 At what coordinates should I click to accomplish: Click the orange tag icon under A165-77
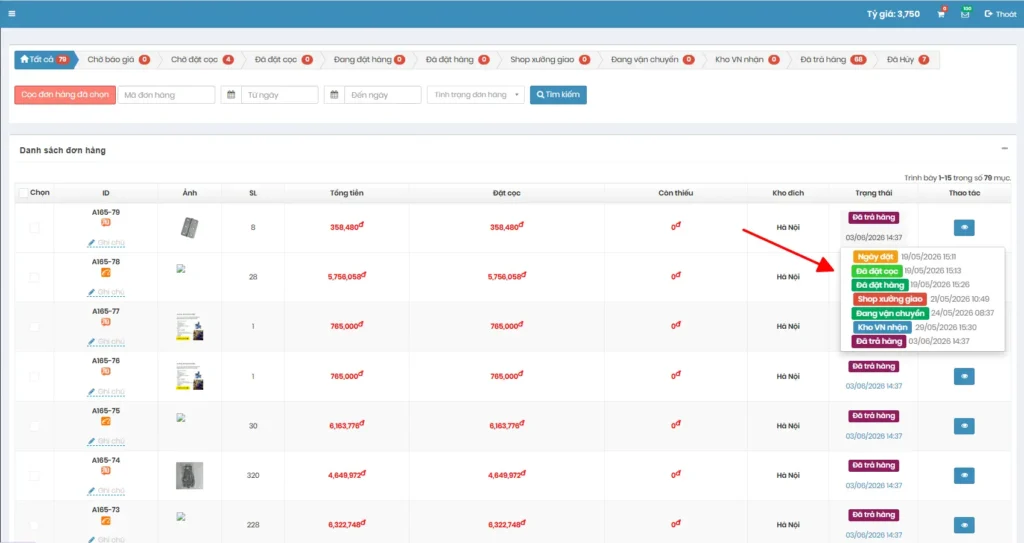(x=106, y=322)
